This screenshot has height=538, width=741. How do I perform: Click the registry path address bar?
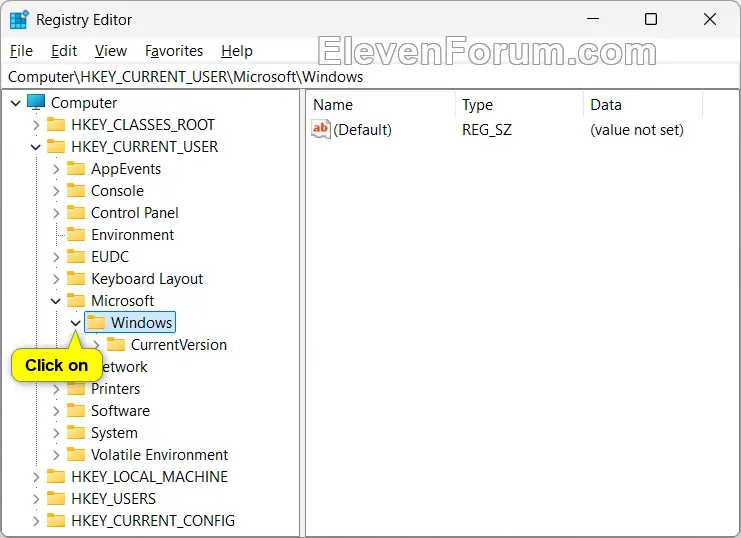click(370, 77)
